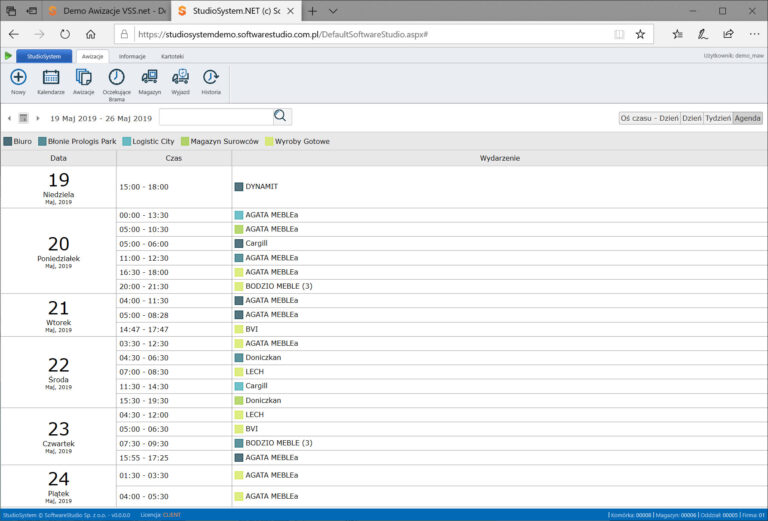Viewport: 768px width, 521px height.
Task: Open the Kalendarze calendar icon
Action: [x=51, y=77]
